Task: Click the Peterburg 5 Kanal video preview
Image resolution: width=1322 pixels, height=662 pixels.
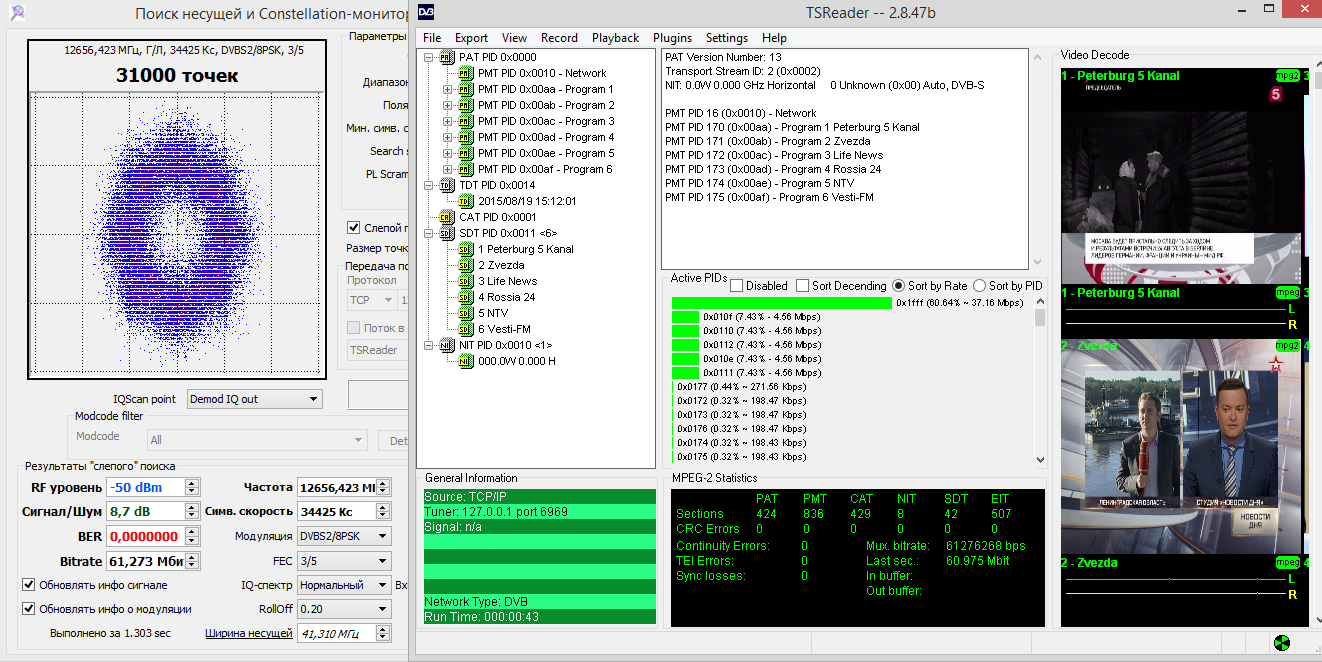Action: click(1180, 177)
